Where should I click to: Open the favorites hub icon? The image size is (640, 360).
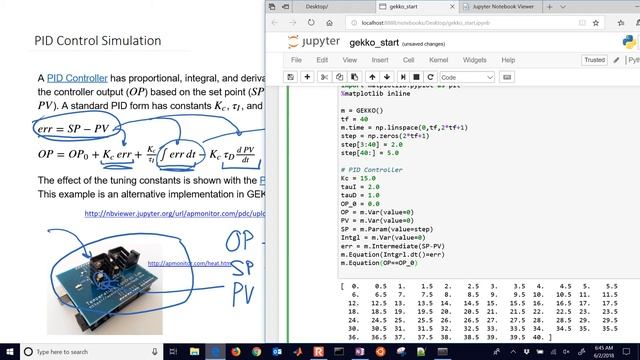pos(621,23)
